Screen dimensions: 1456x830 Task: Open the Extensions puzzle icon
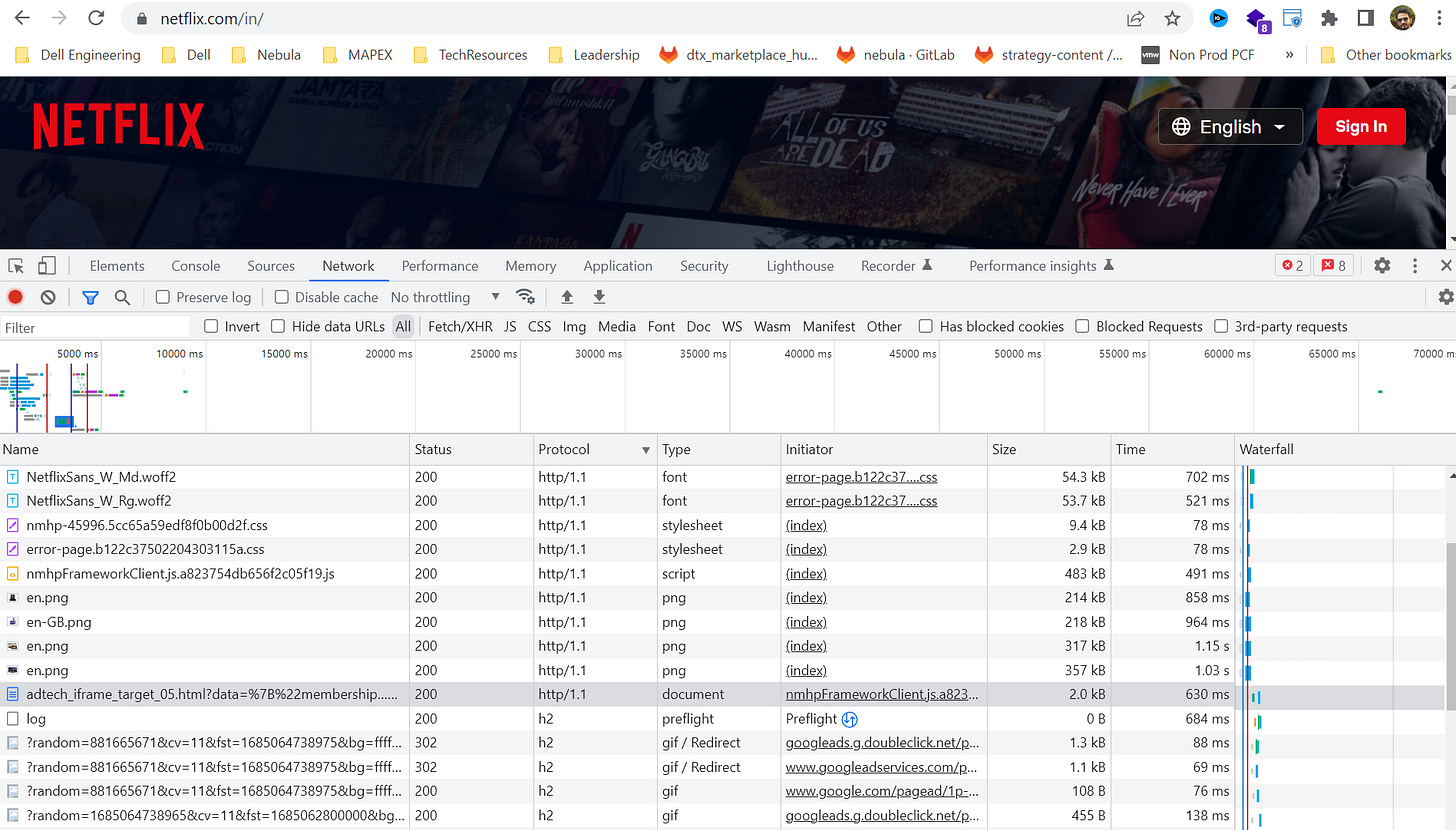click(x=1329, y=18)
